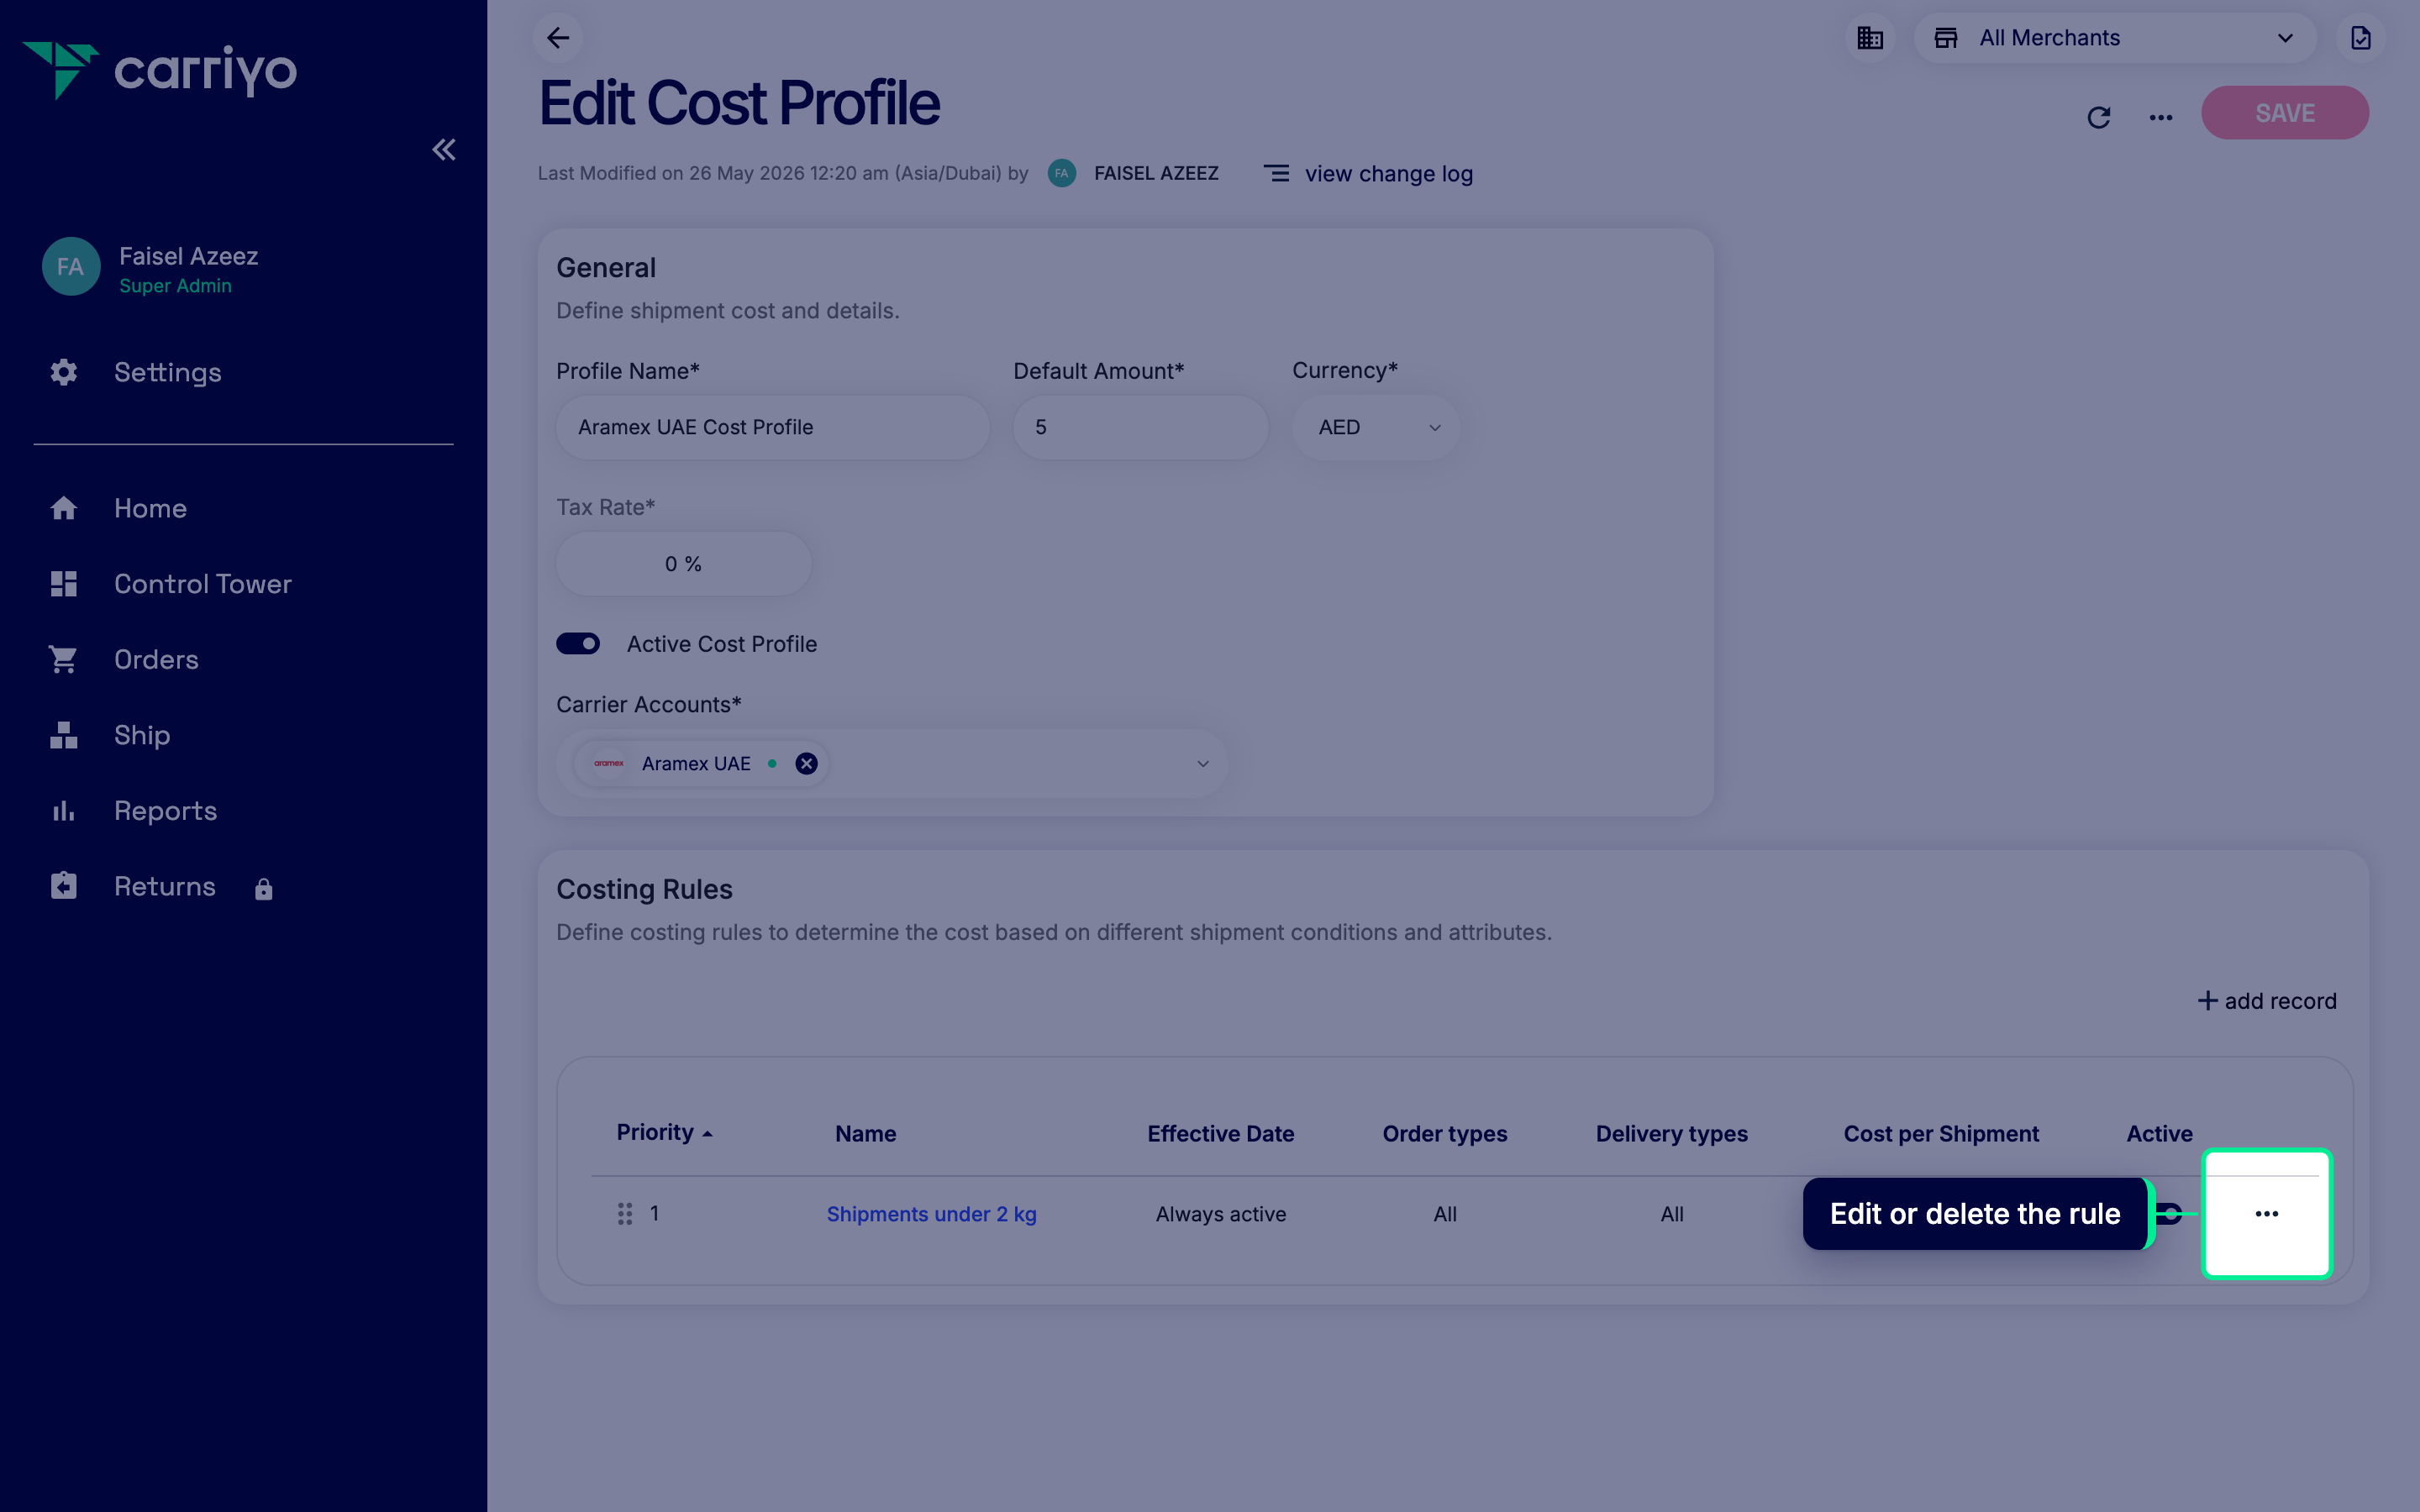Click the Ship boxes icon
The height and width of the screenshot is (1512, 2420).
coord(64,735)
